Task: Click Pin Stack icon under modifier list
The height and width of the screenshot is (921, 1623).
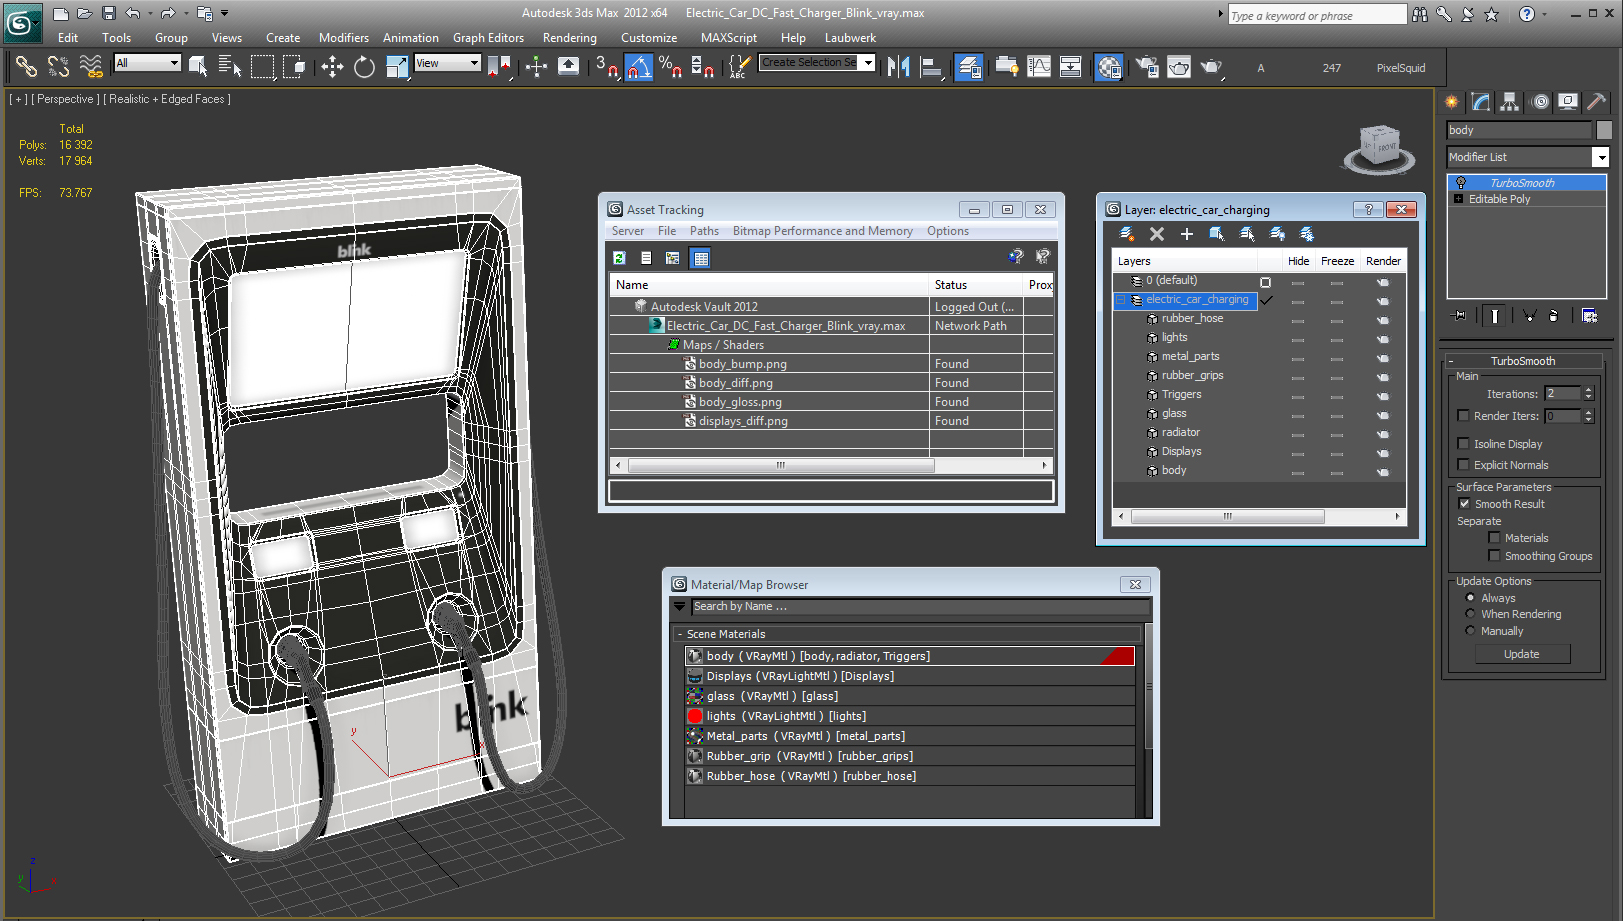Action: [x=1460, y=315]
